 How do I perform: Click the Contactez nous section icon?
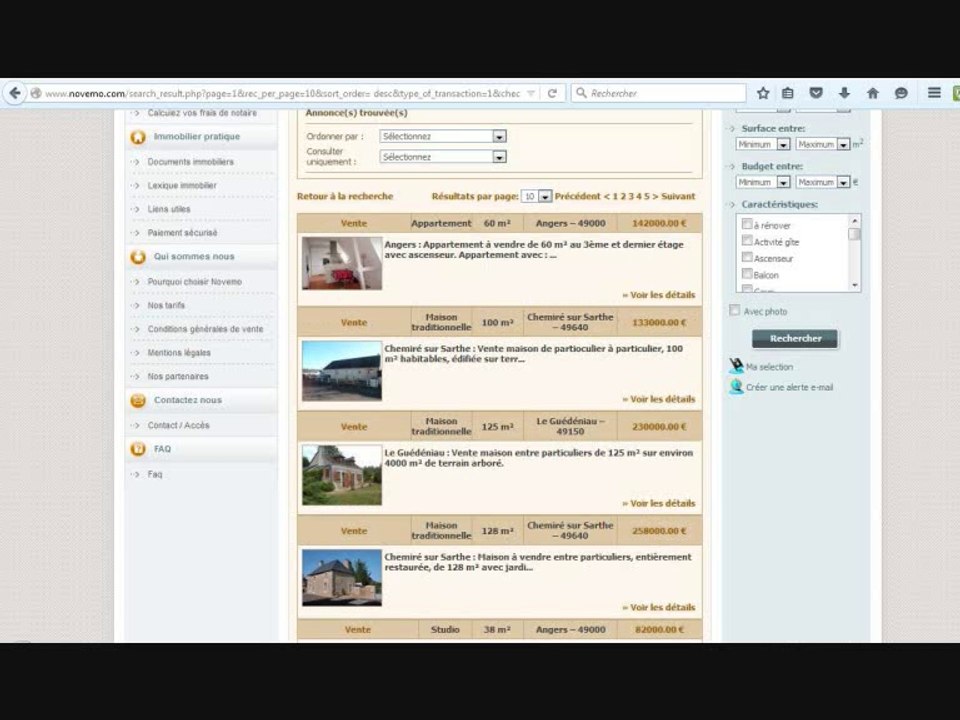[x=138, y=400]
